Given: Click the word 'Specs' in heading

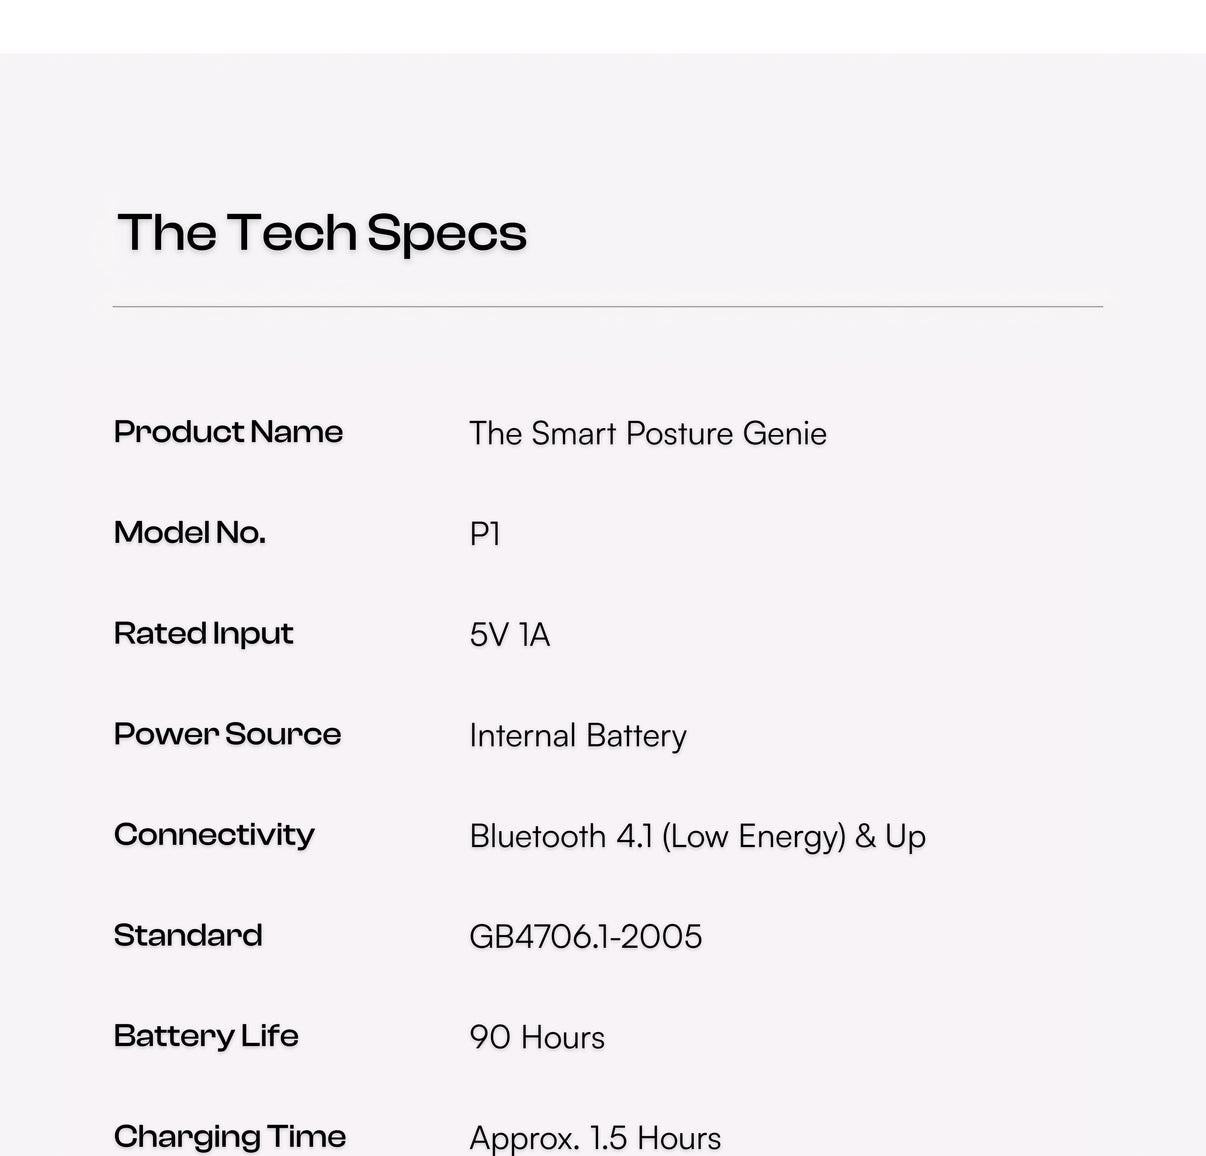Looking at the screenshot, I should [447, 235].
